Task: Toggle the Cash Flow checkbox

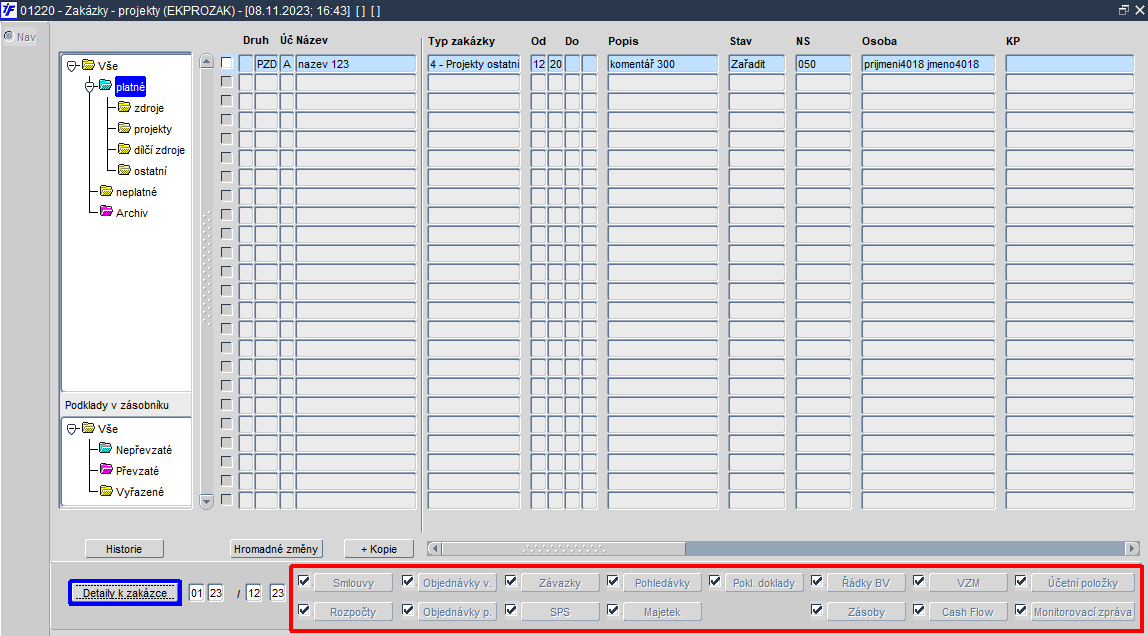Action: pyautogui.click(x=919, y=610)
